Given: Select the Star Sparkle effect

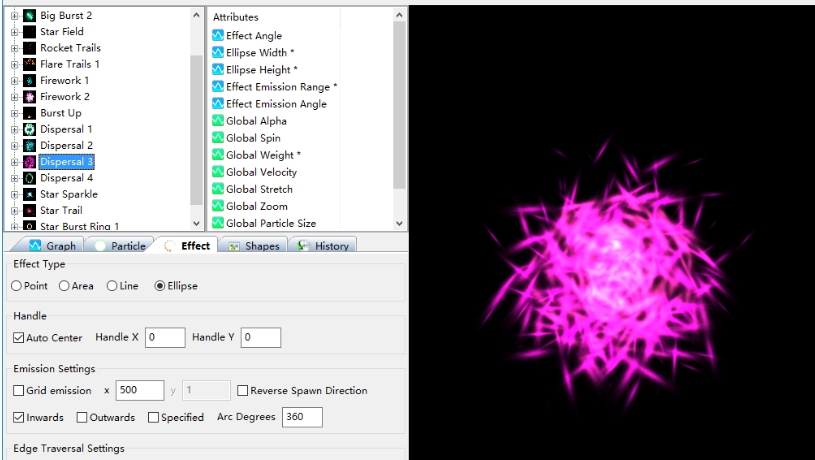Looking at the screenshot, I should (68, 194).
